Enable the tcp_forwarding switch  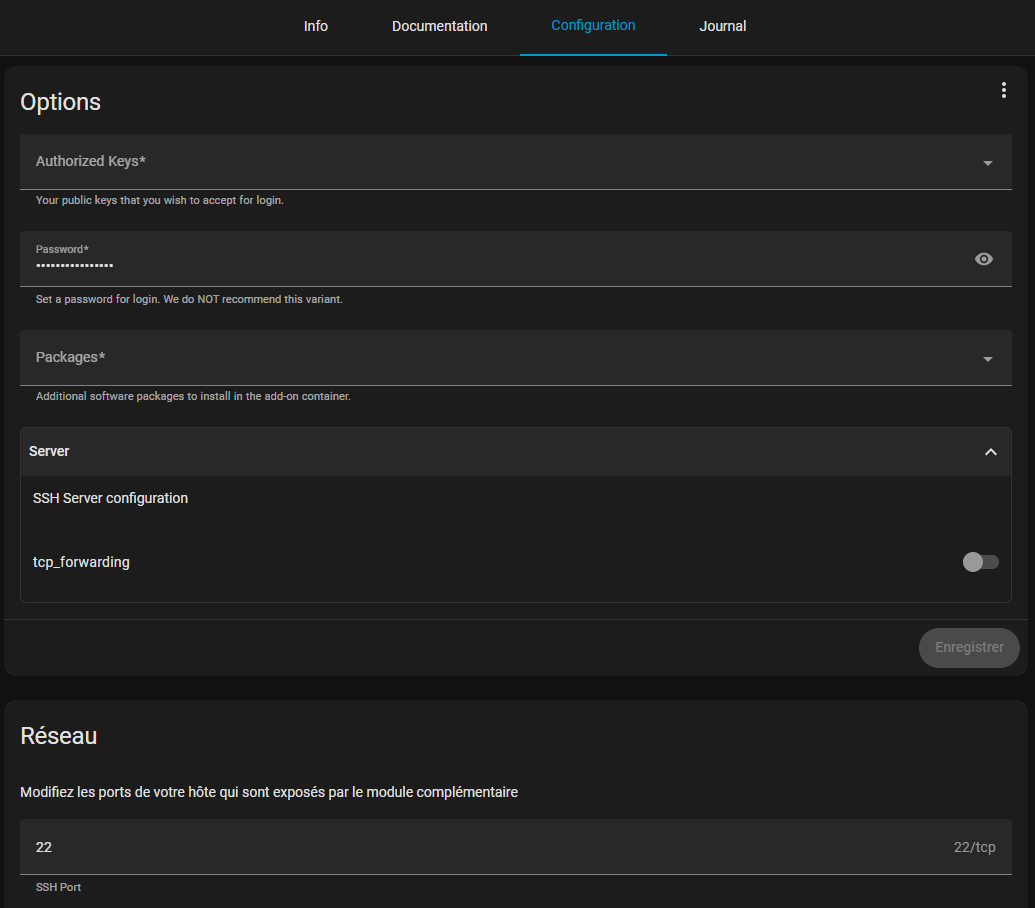click(x=980, y=562)
